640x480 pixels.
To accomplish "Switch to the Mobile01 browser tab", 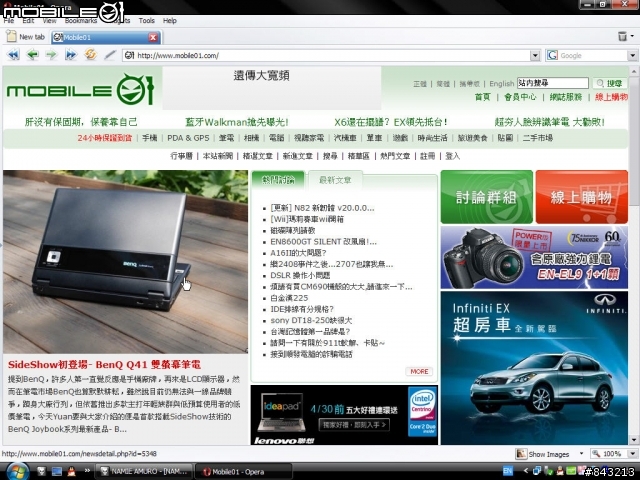I will (x=106, y=37).
